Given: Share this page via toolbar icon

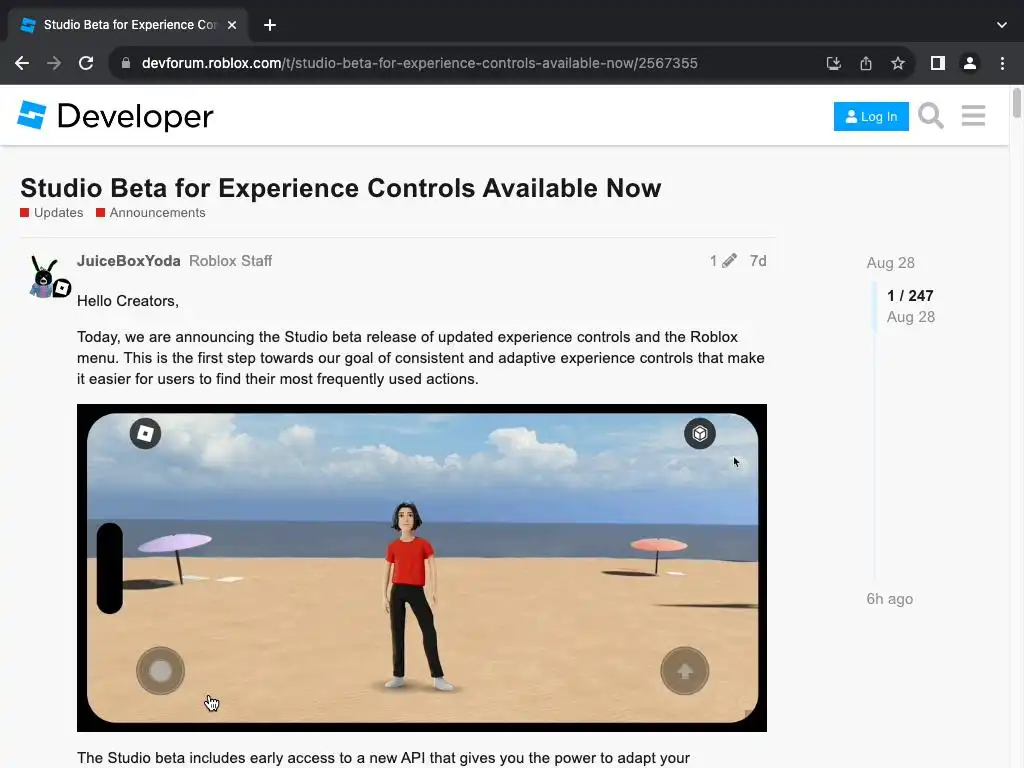Looking at the screenshot, I should tap(866, 63).
